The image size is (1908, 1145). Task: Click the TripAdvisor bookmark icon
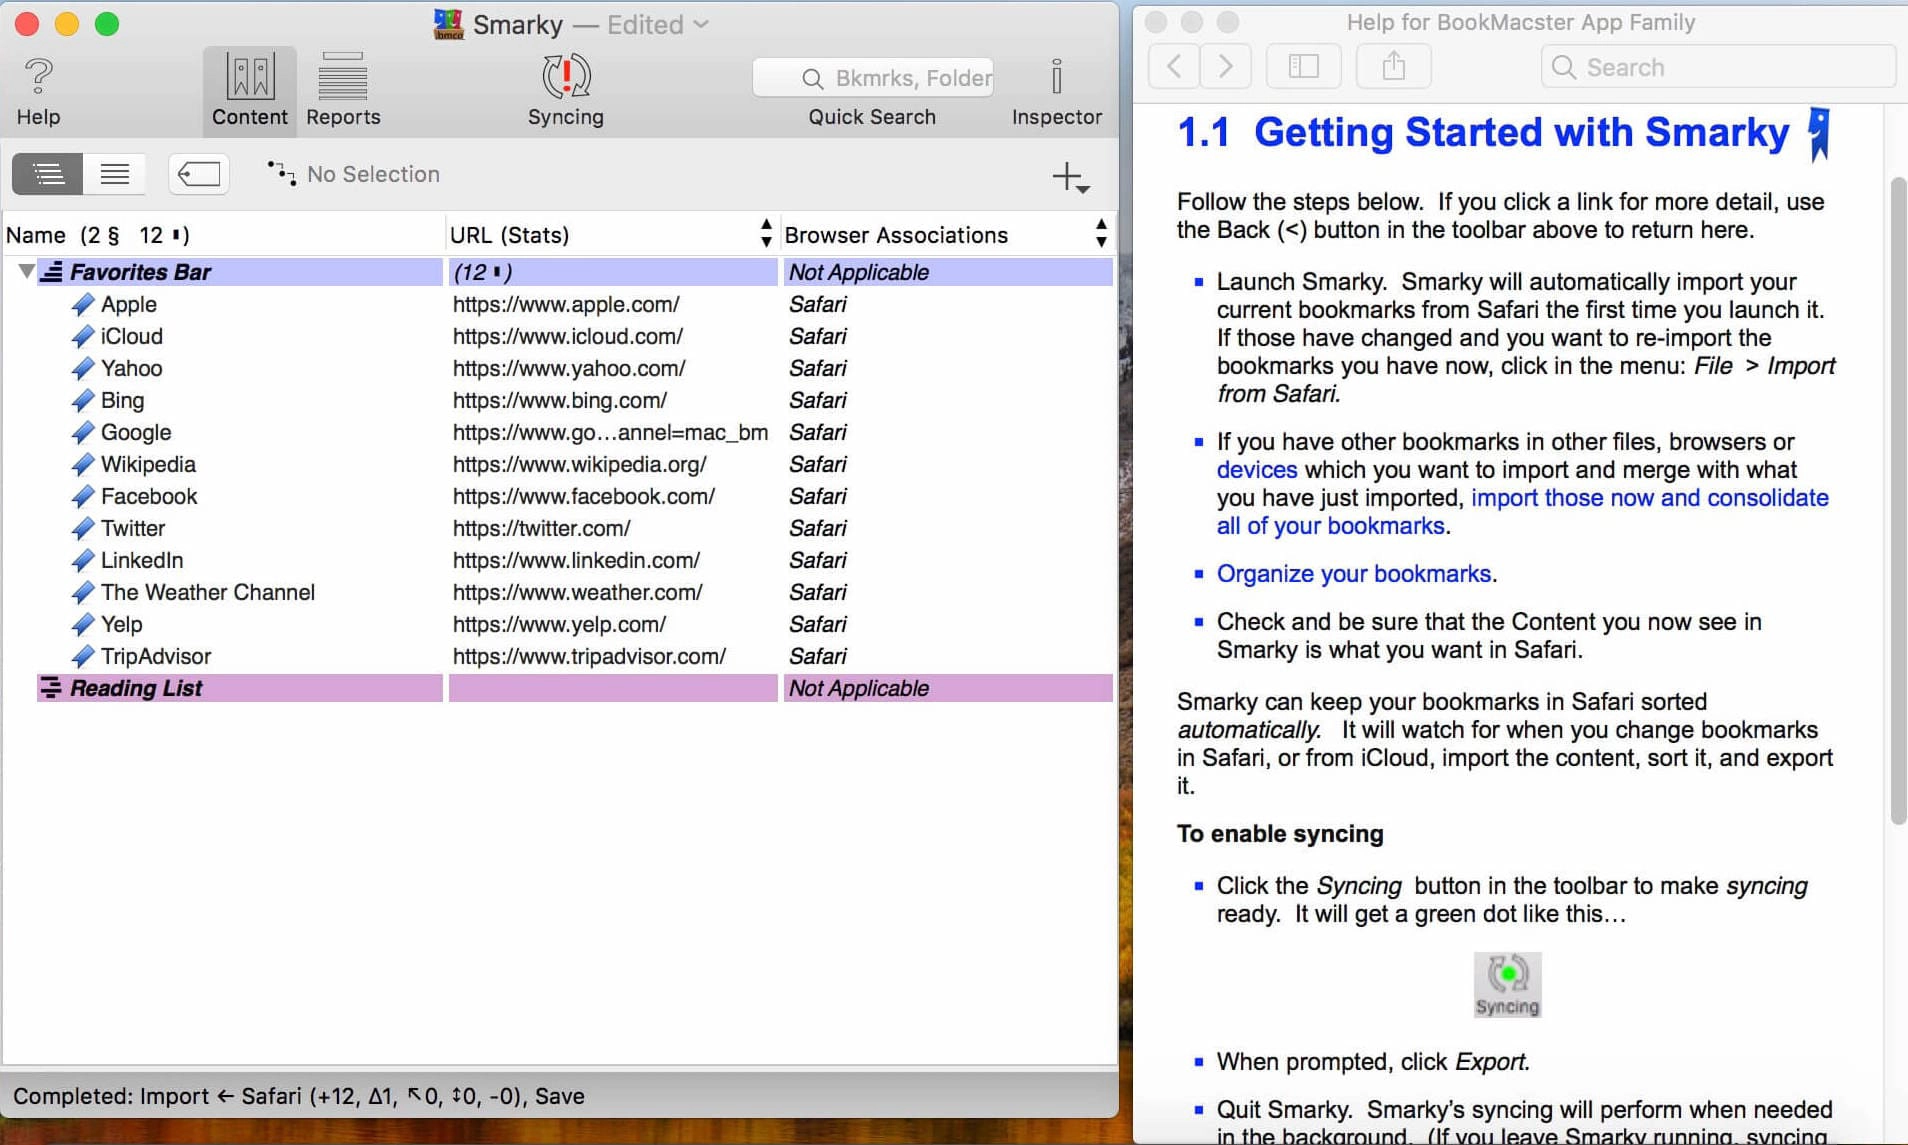coord(83,656)
